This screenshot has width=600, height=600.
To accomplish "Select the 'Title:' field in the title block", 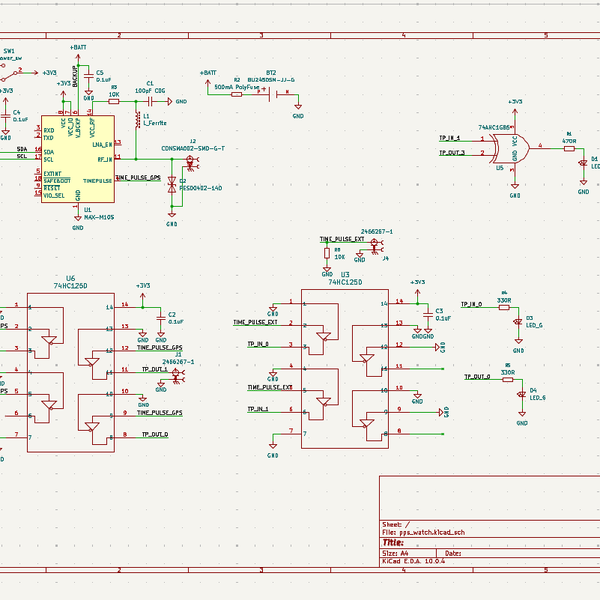I will coord(393,543).
